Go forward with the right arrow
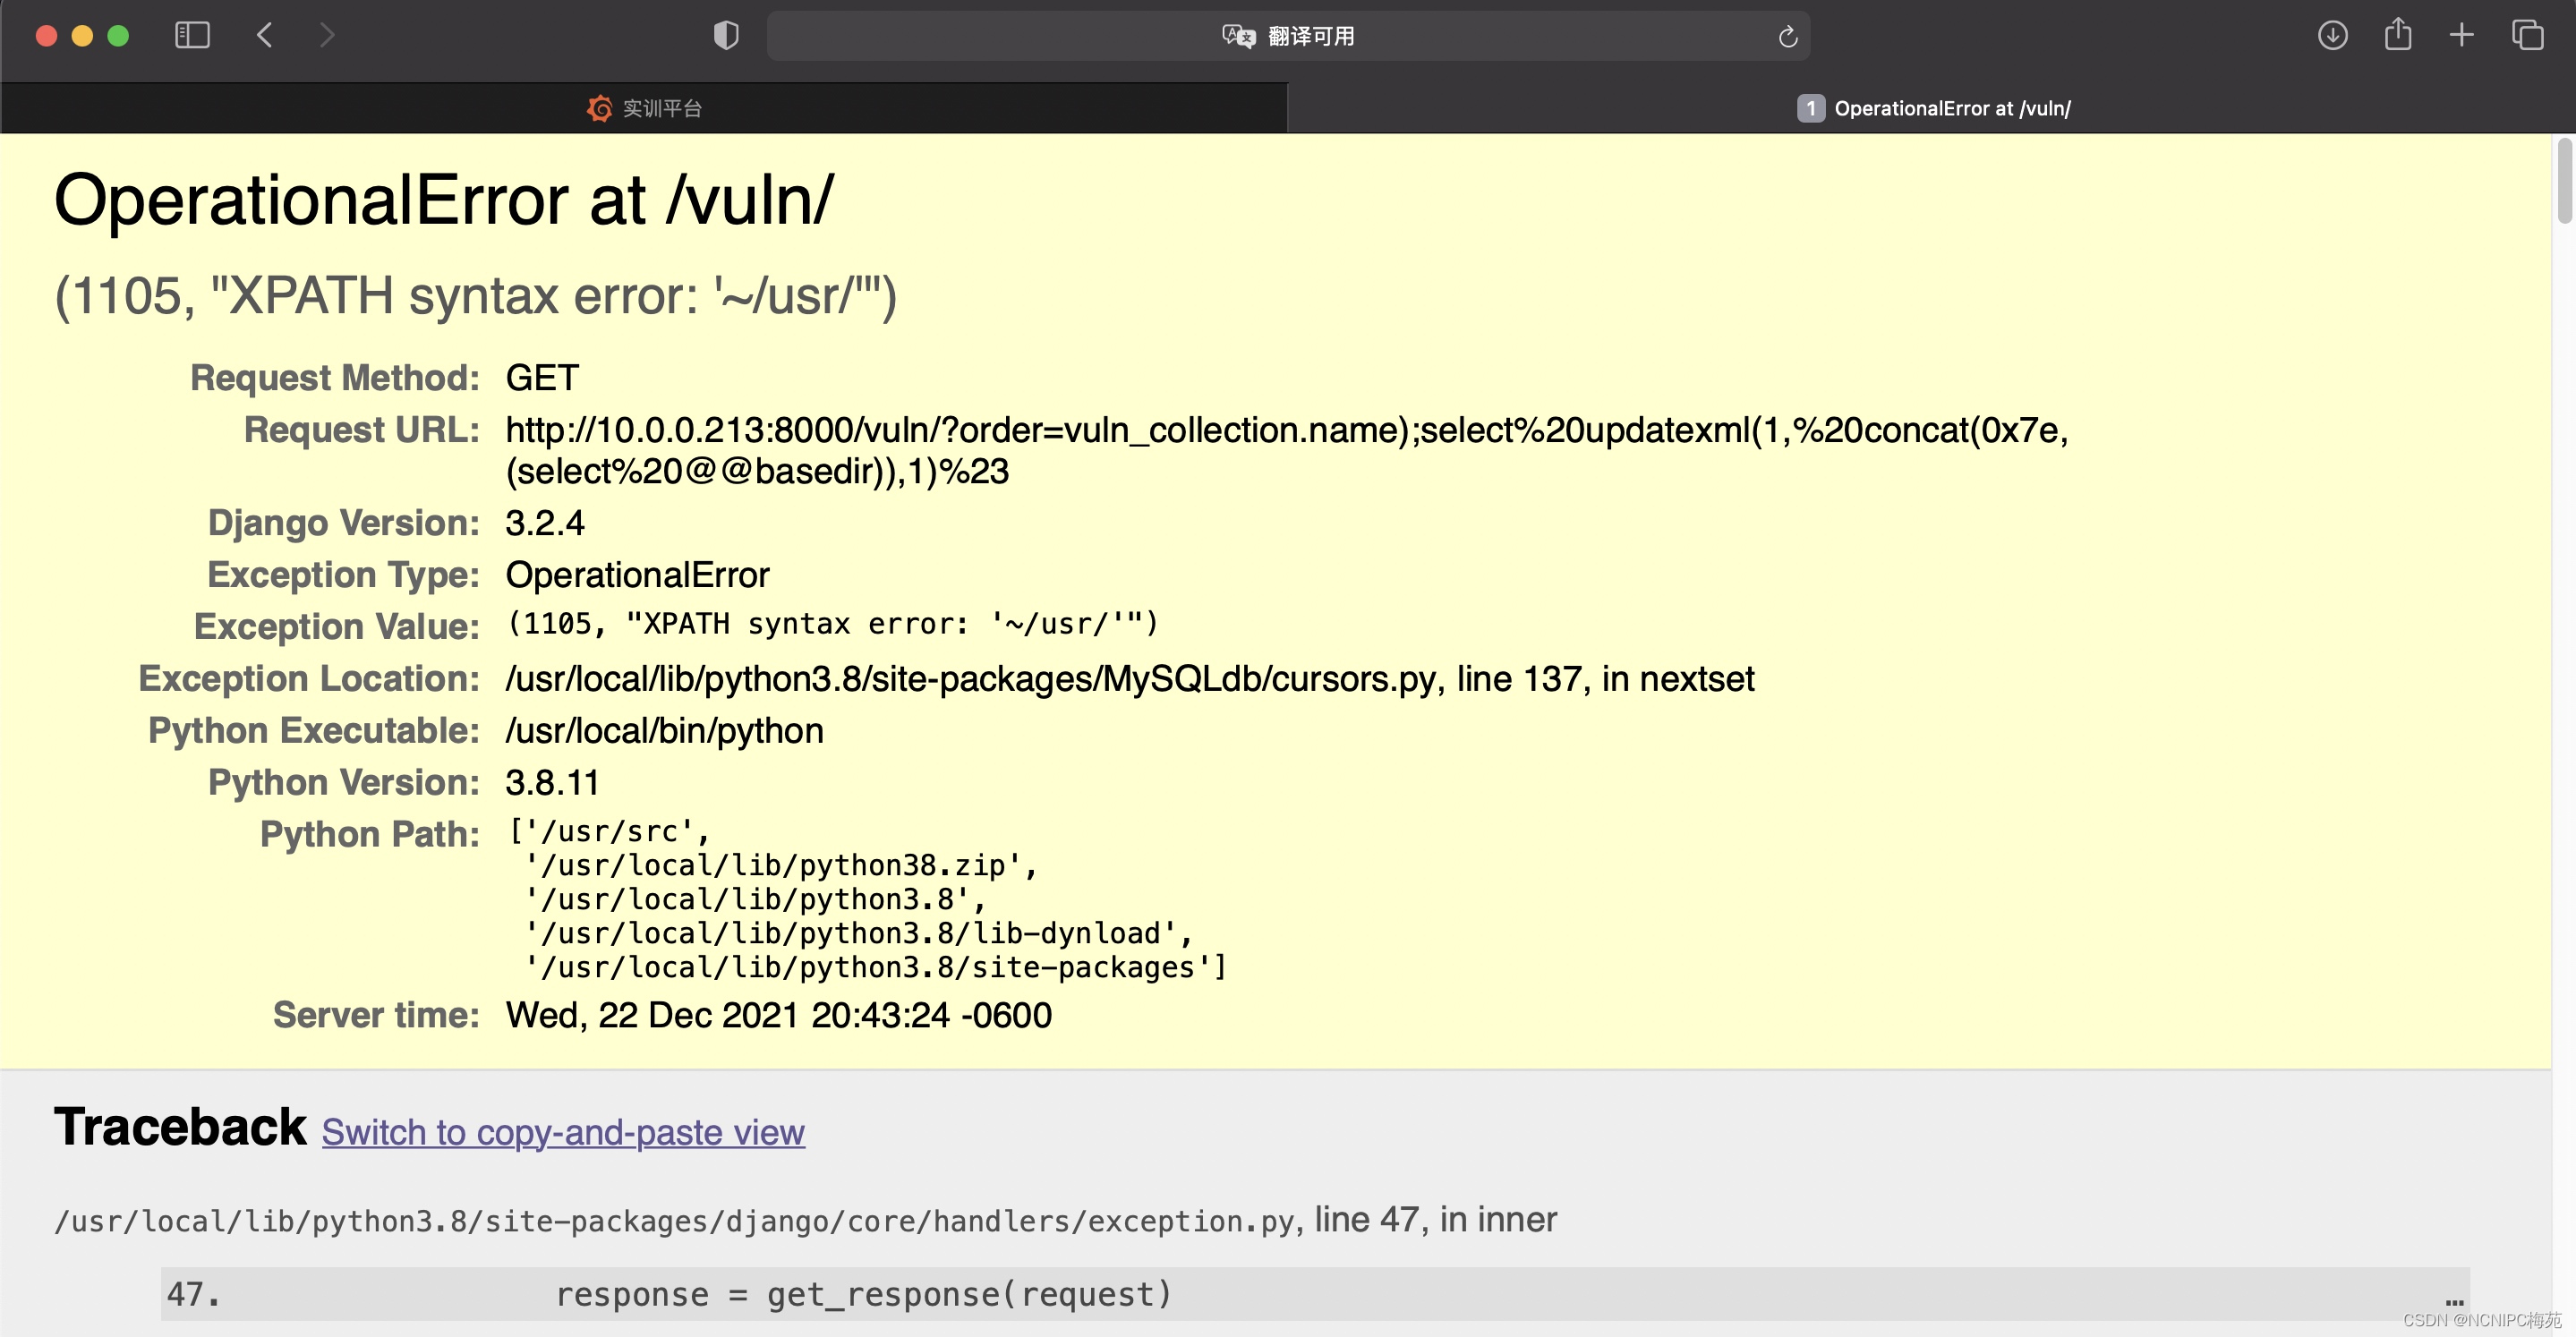This screenshot has height=1337, width=2576. coord(326,36)
